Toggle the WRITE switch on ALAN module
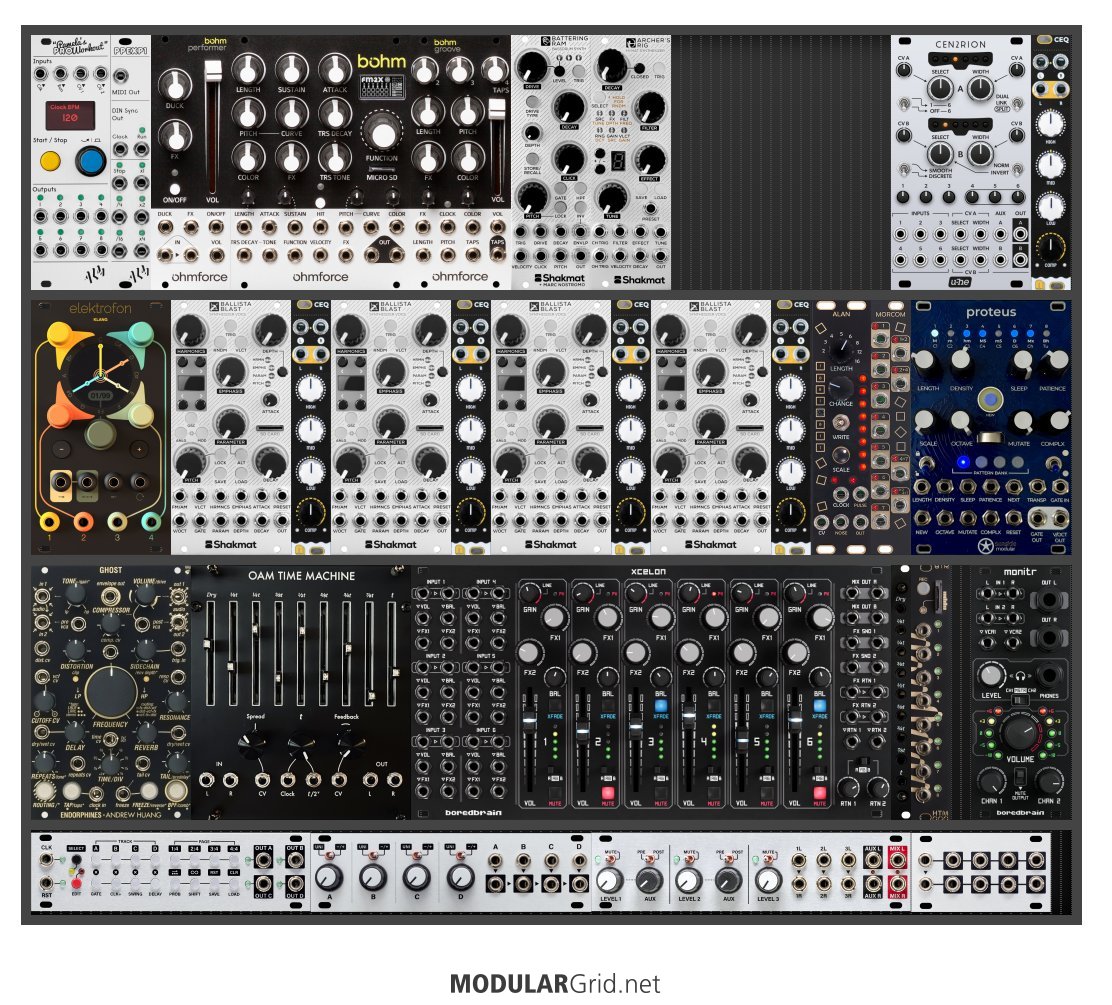The width and height of the screenshot is (1112, 1005). [x=841, y=423]
